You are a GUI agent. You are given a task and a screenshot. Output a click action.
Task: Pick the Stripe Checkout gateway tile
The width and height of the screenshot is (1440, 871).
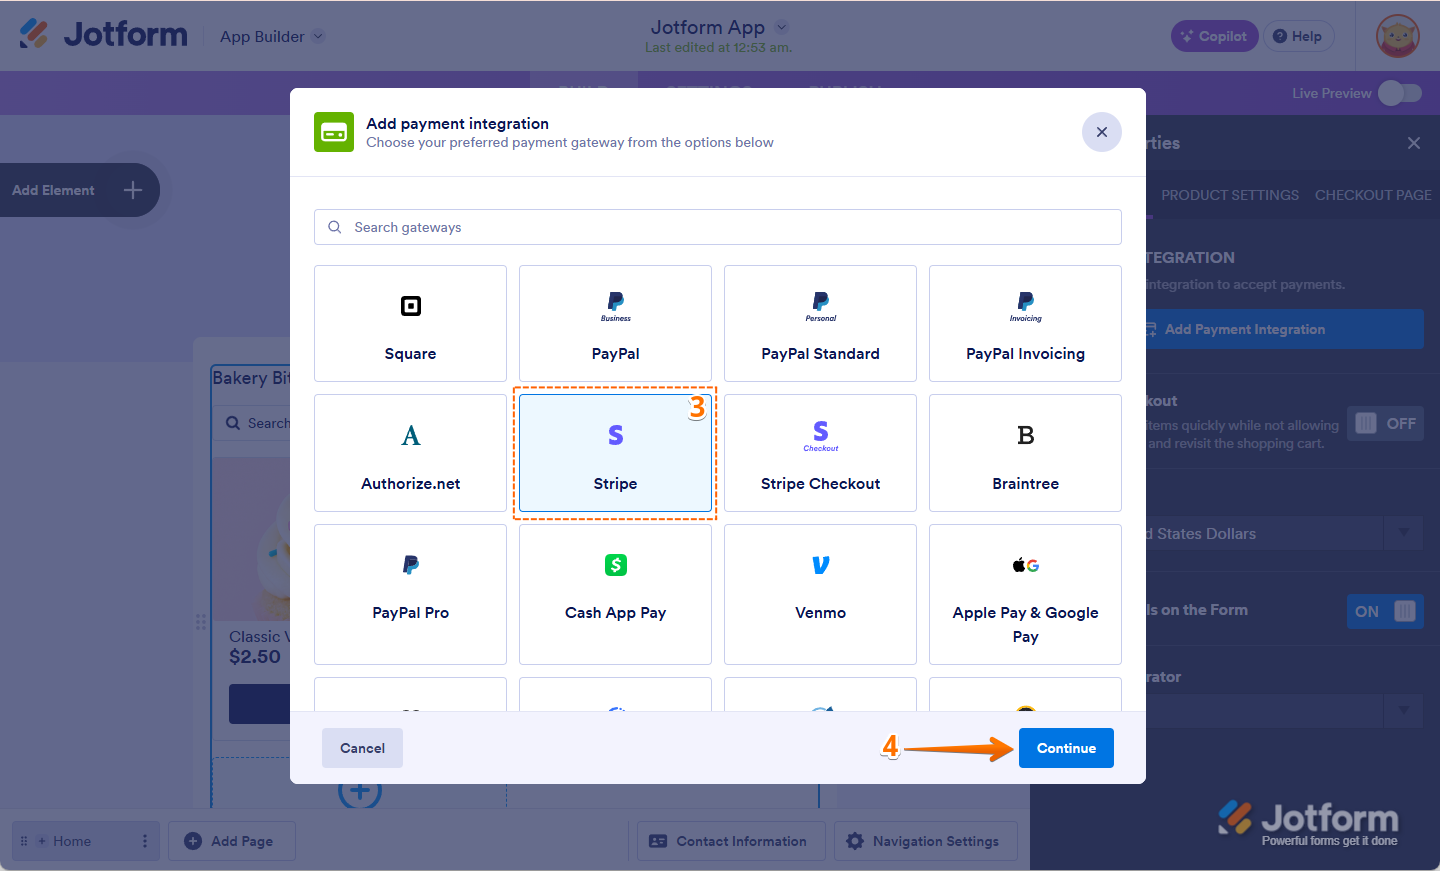(820, 453)
